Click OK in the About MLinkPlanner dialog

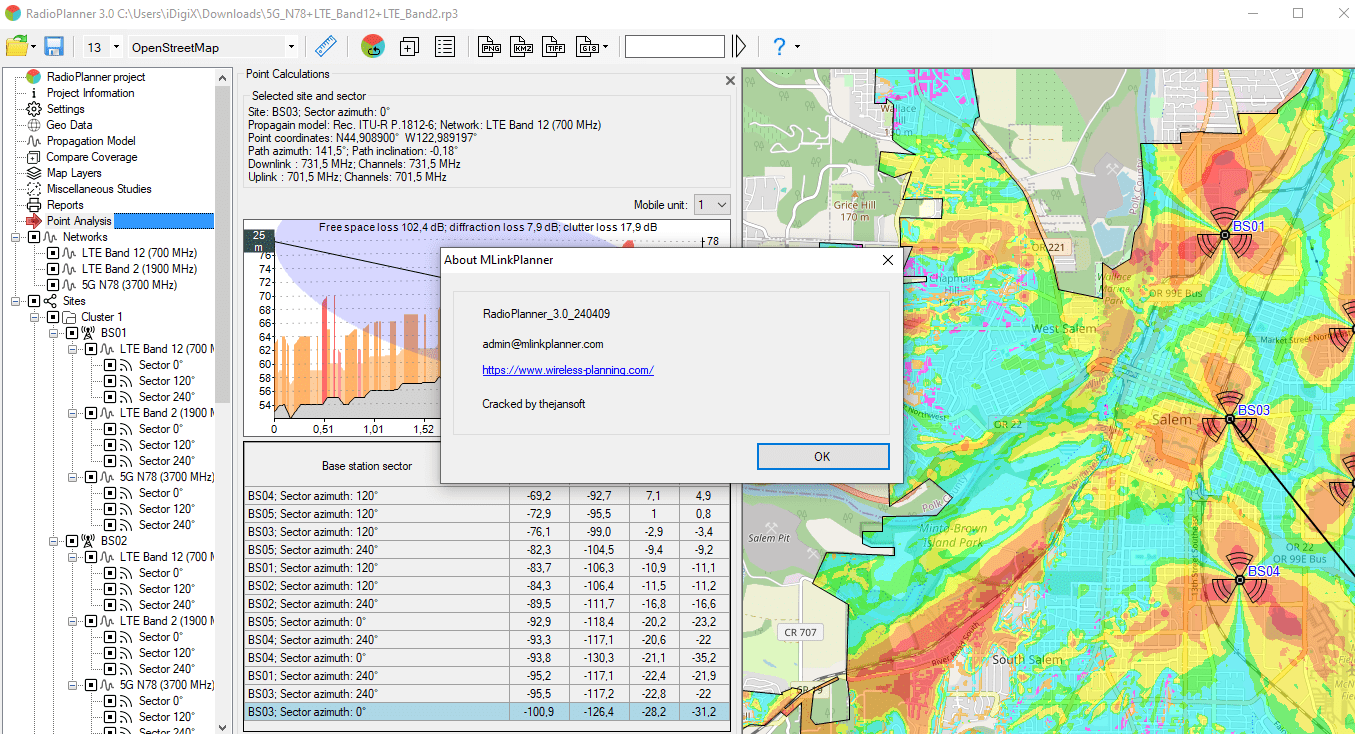point(823,456)
